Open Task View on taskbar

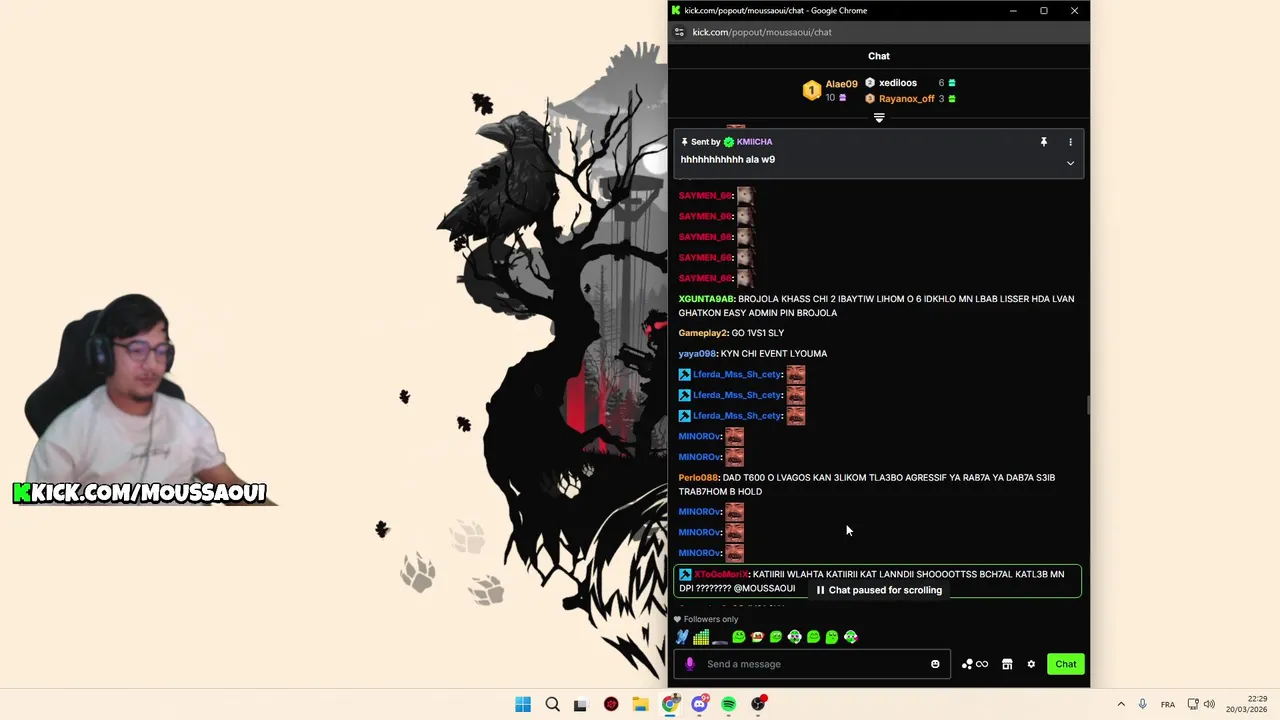point(580,704)
